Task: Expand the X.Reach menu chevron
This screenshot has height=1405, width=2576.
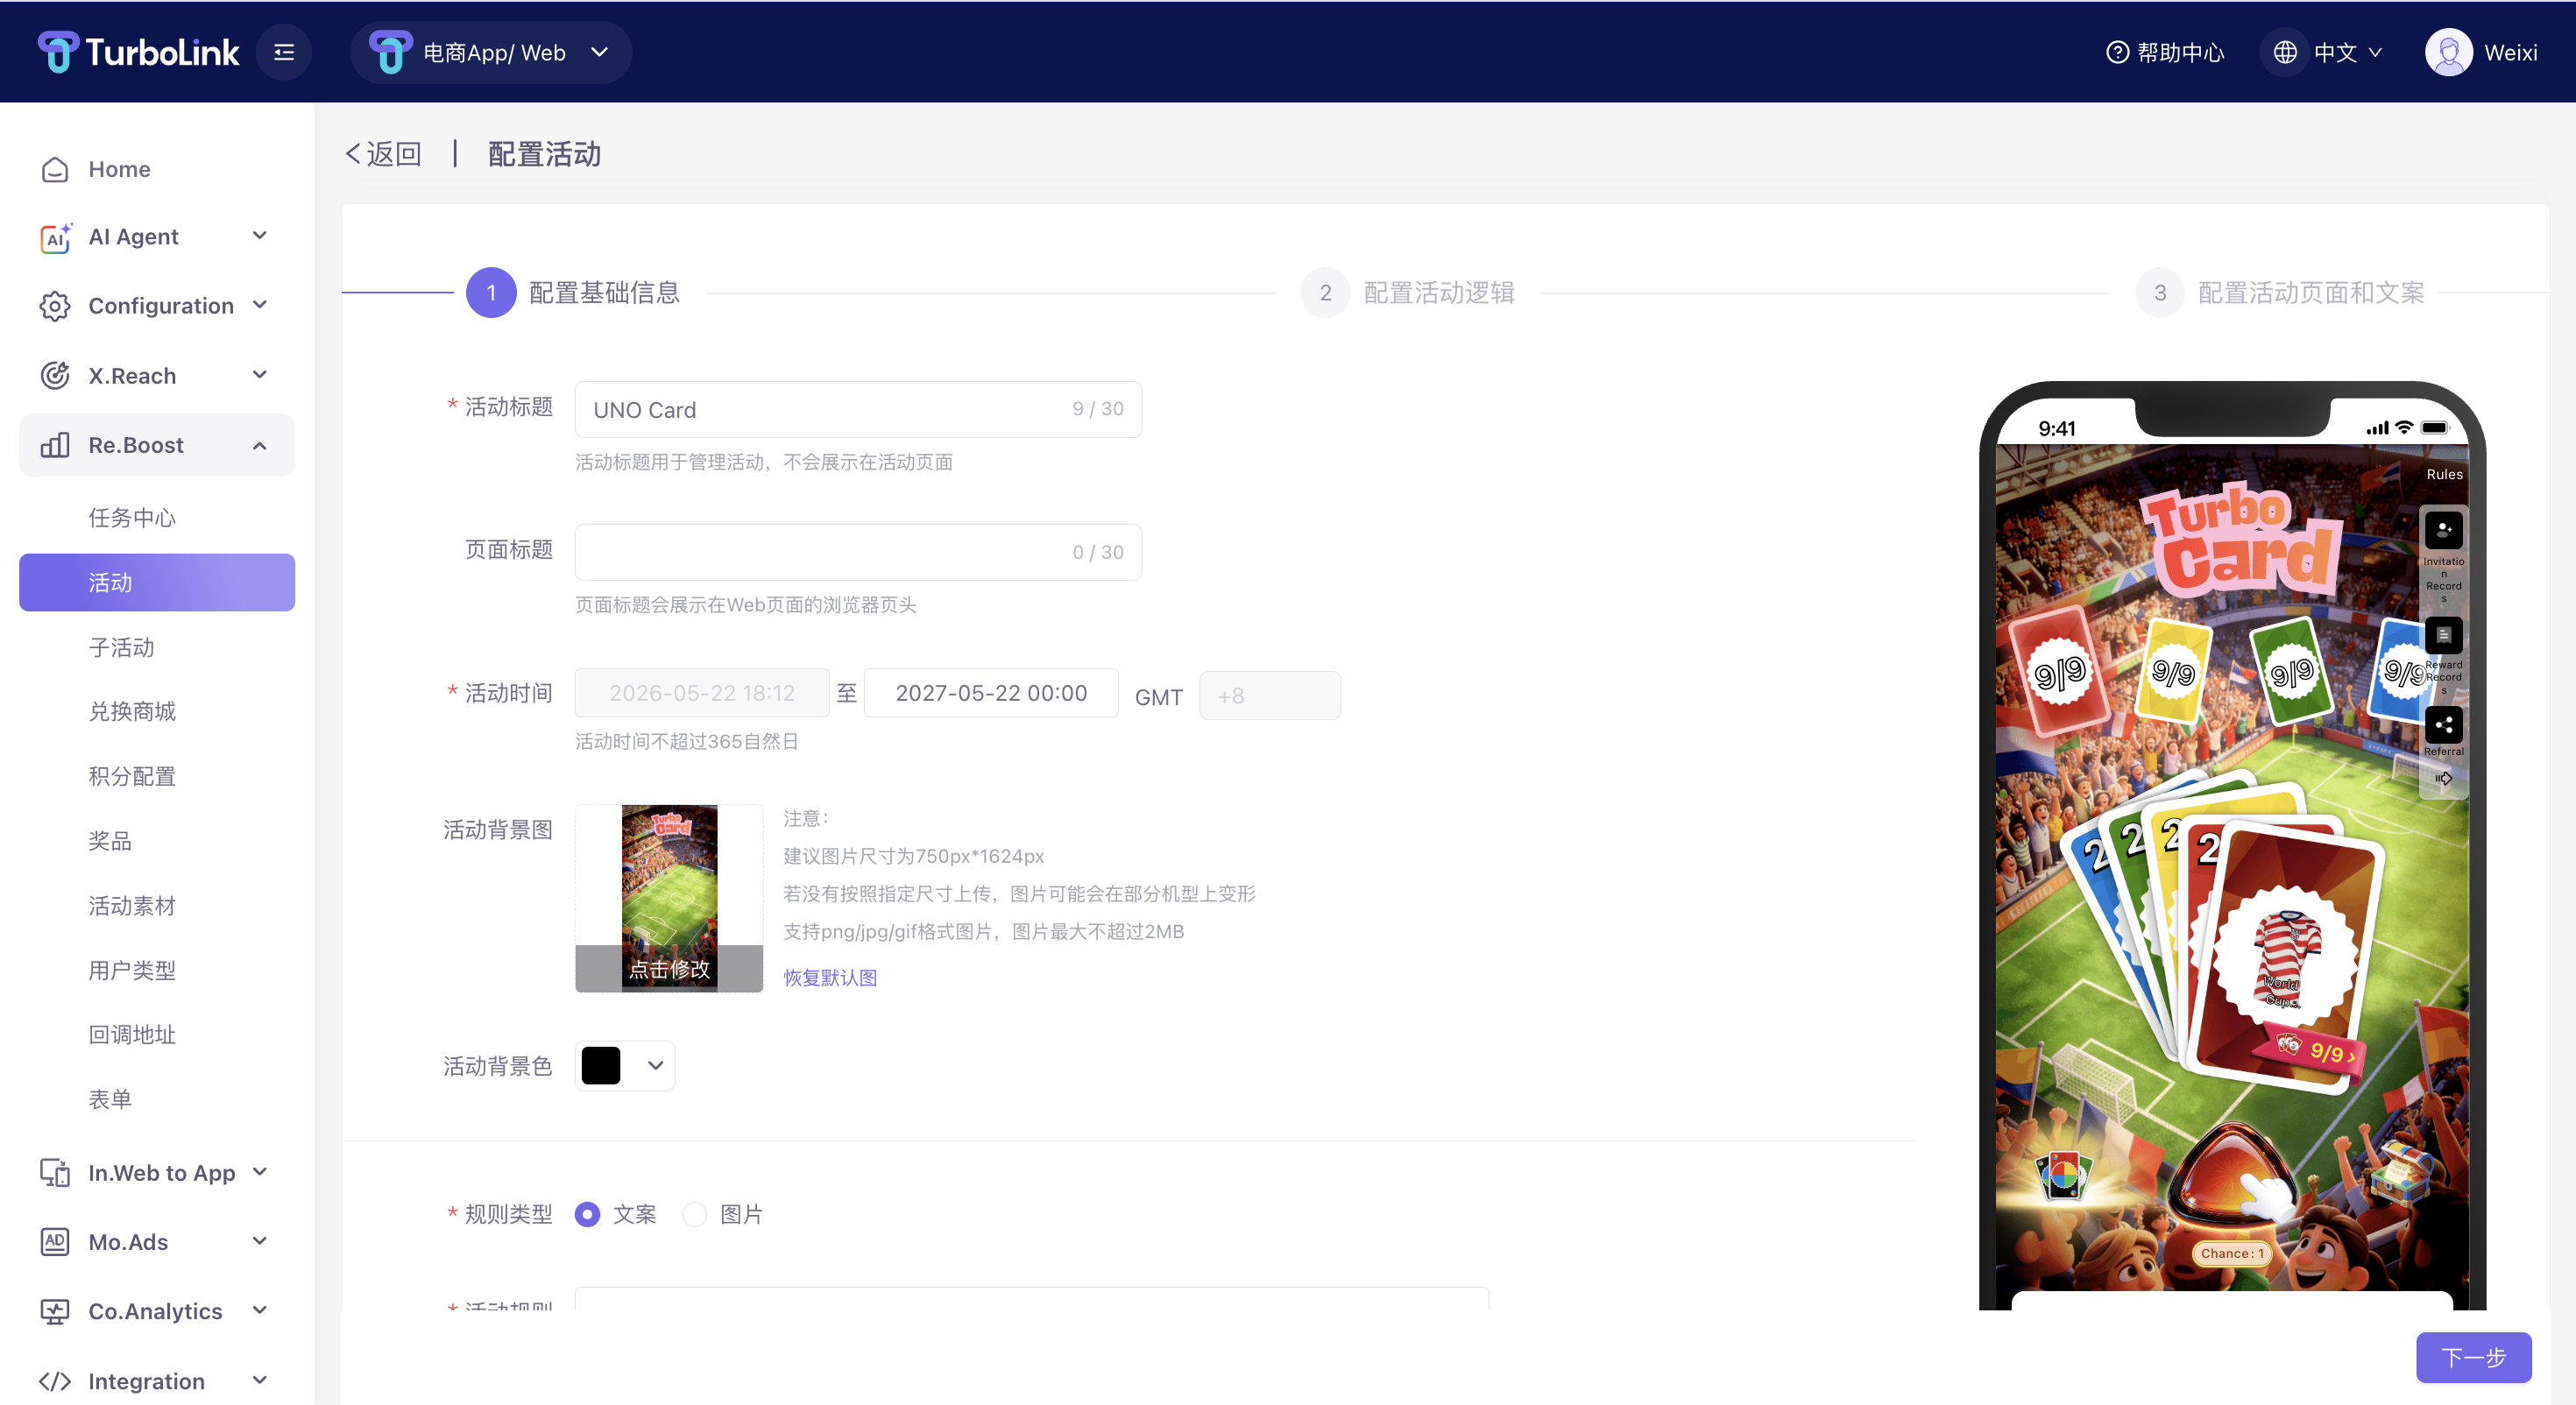Action: tap(260, 375)
